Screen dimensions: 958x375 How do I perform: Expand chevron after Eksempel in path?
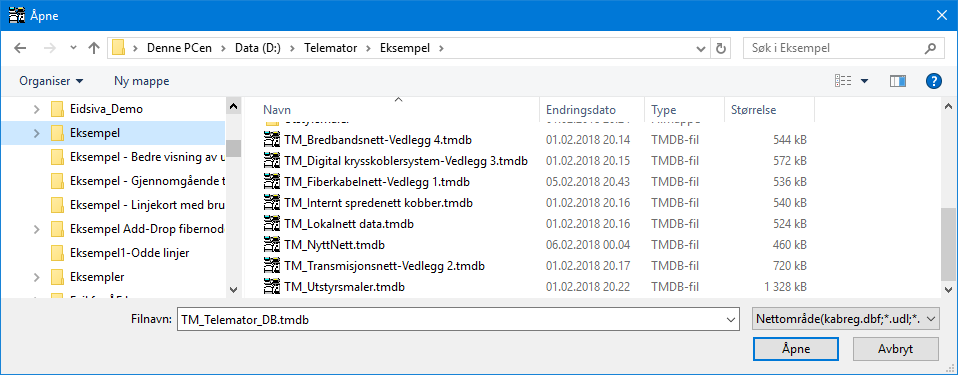442,48
